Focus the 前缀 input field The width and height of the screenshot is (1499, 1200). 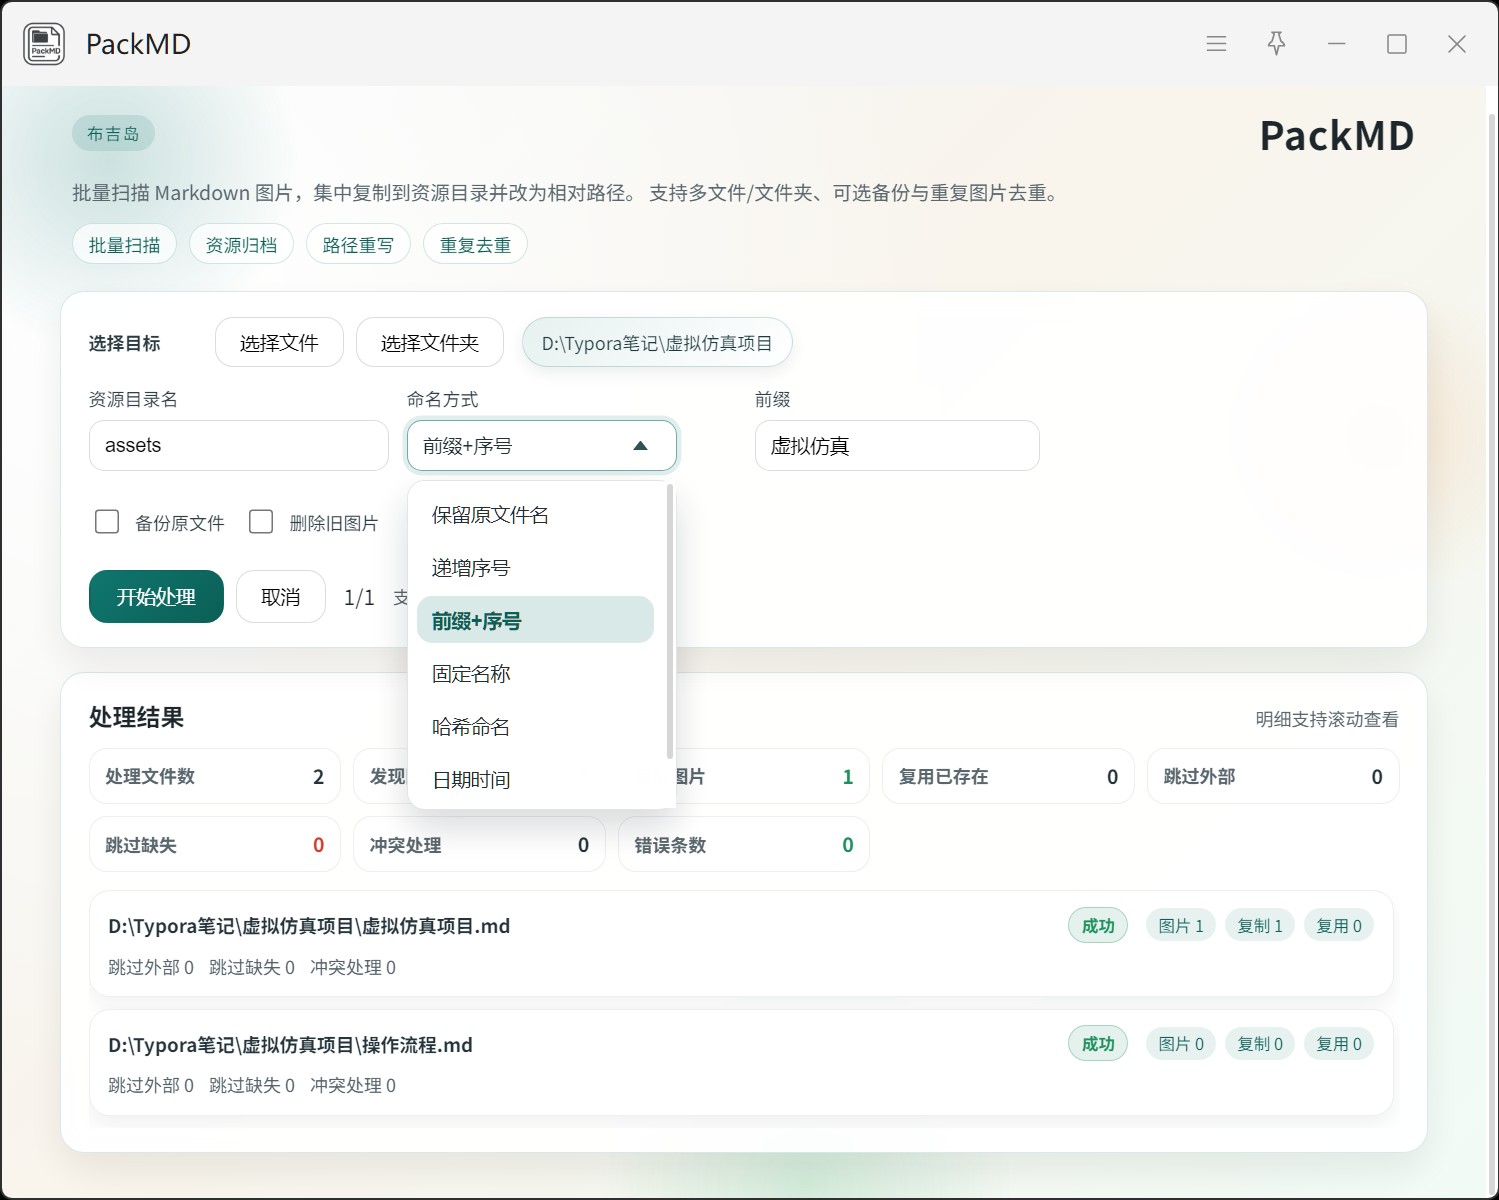[896, 446]
